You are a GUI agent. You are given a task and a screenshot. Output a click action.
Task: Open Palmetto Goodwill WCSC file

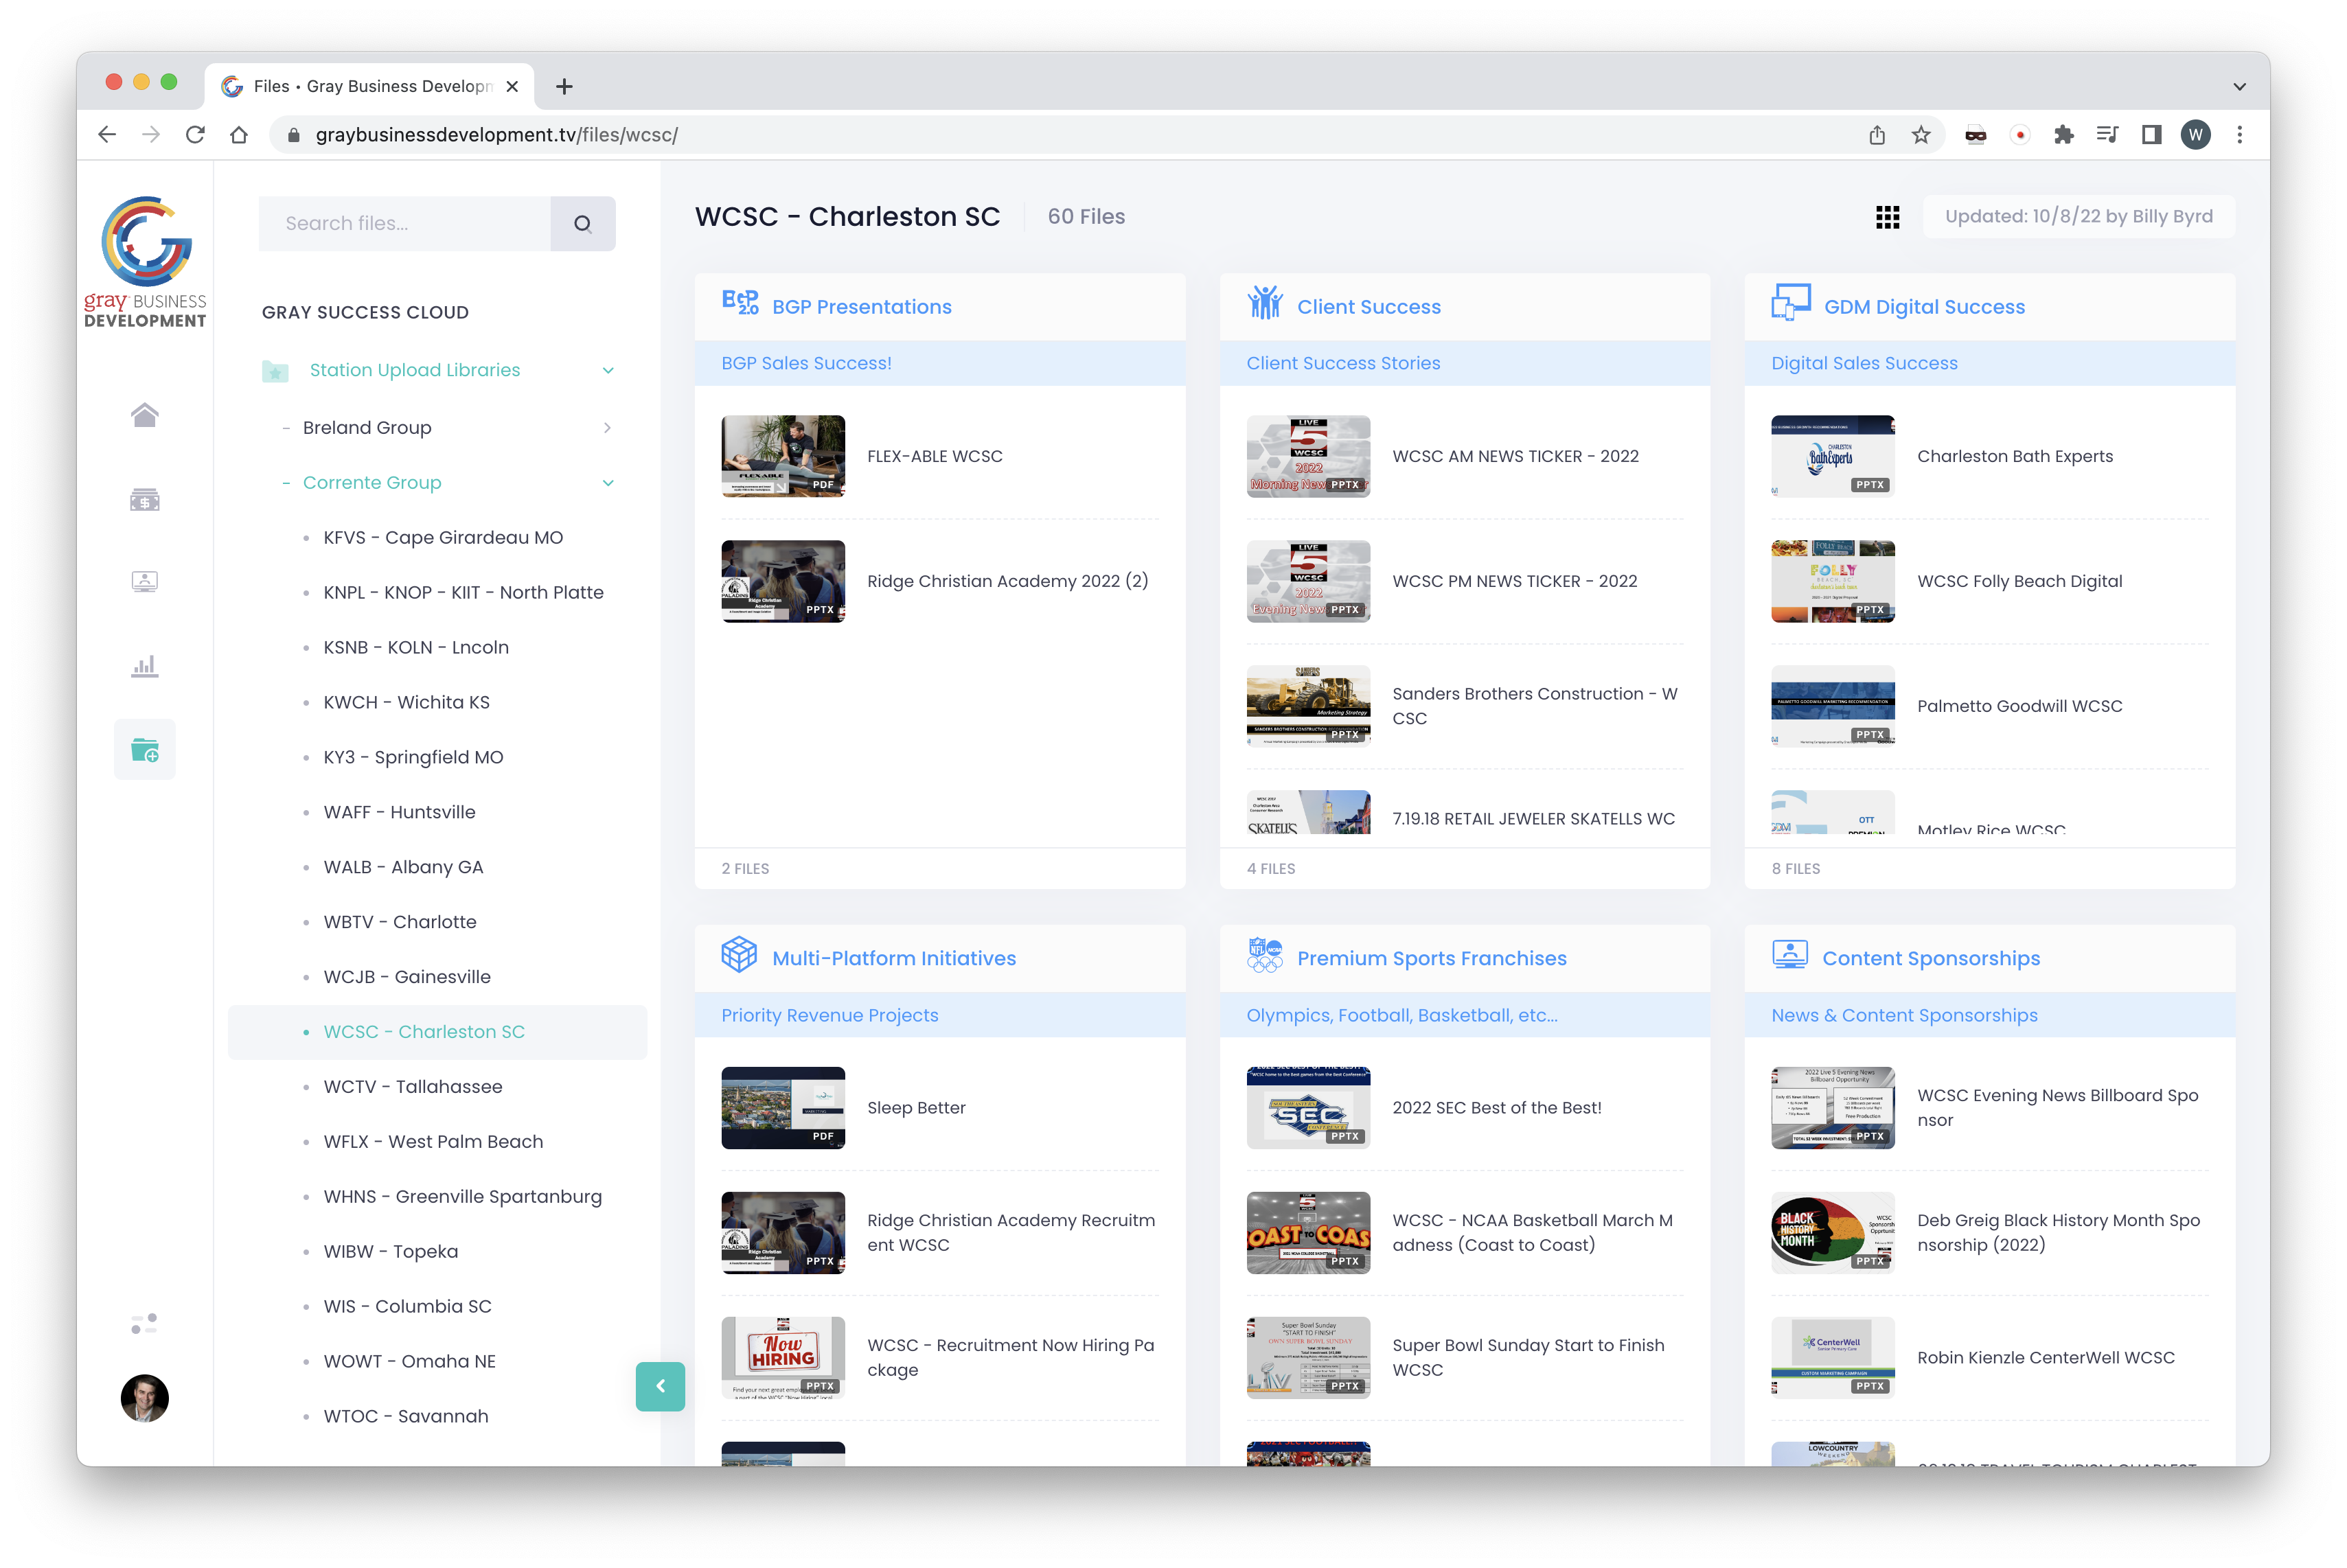[x=2020, y=706]
